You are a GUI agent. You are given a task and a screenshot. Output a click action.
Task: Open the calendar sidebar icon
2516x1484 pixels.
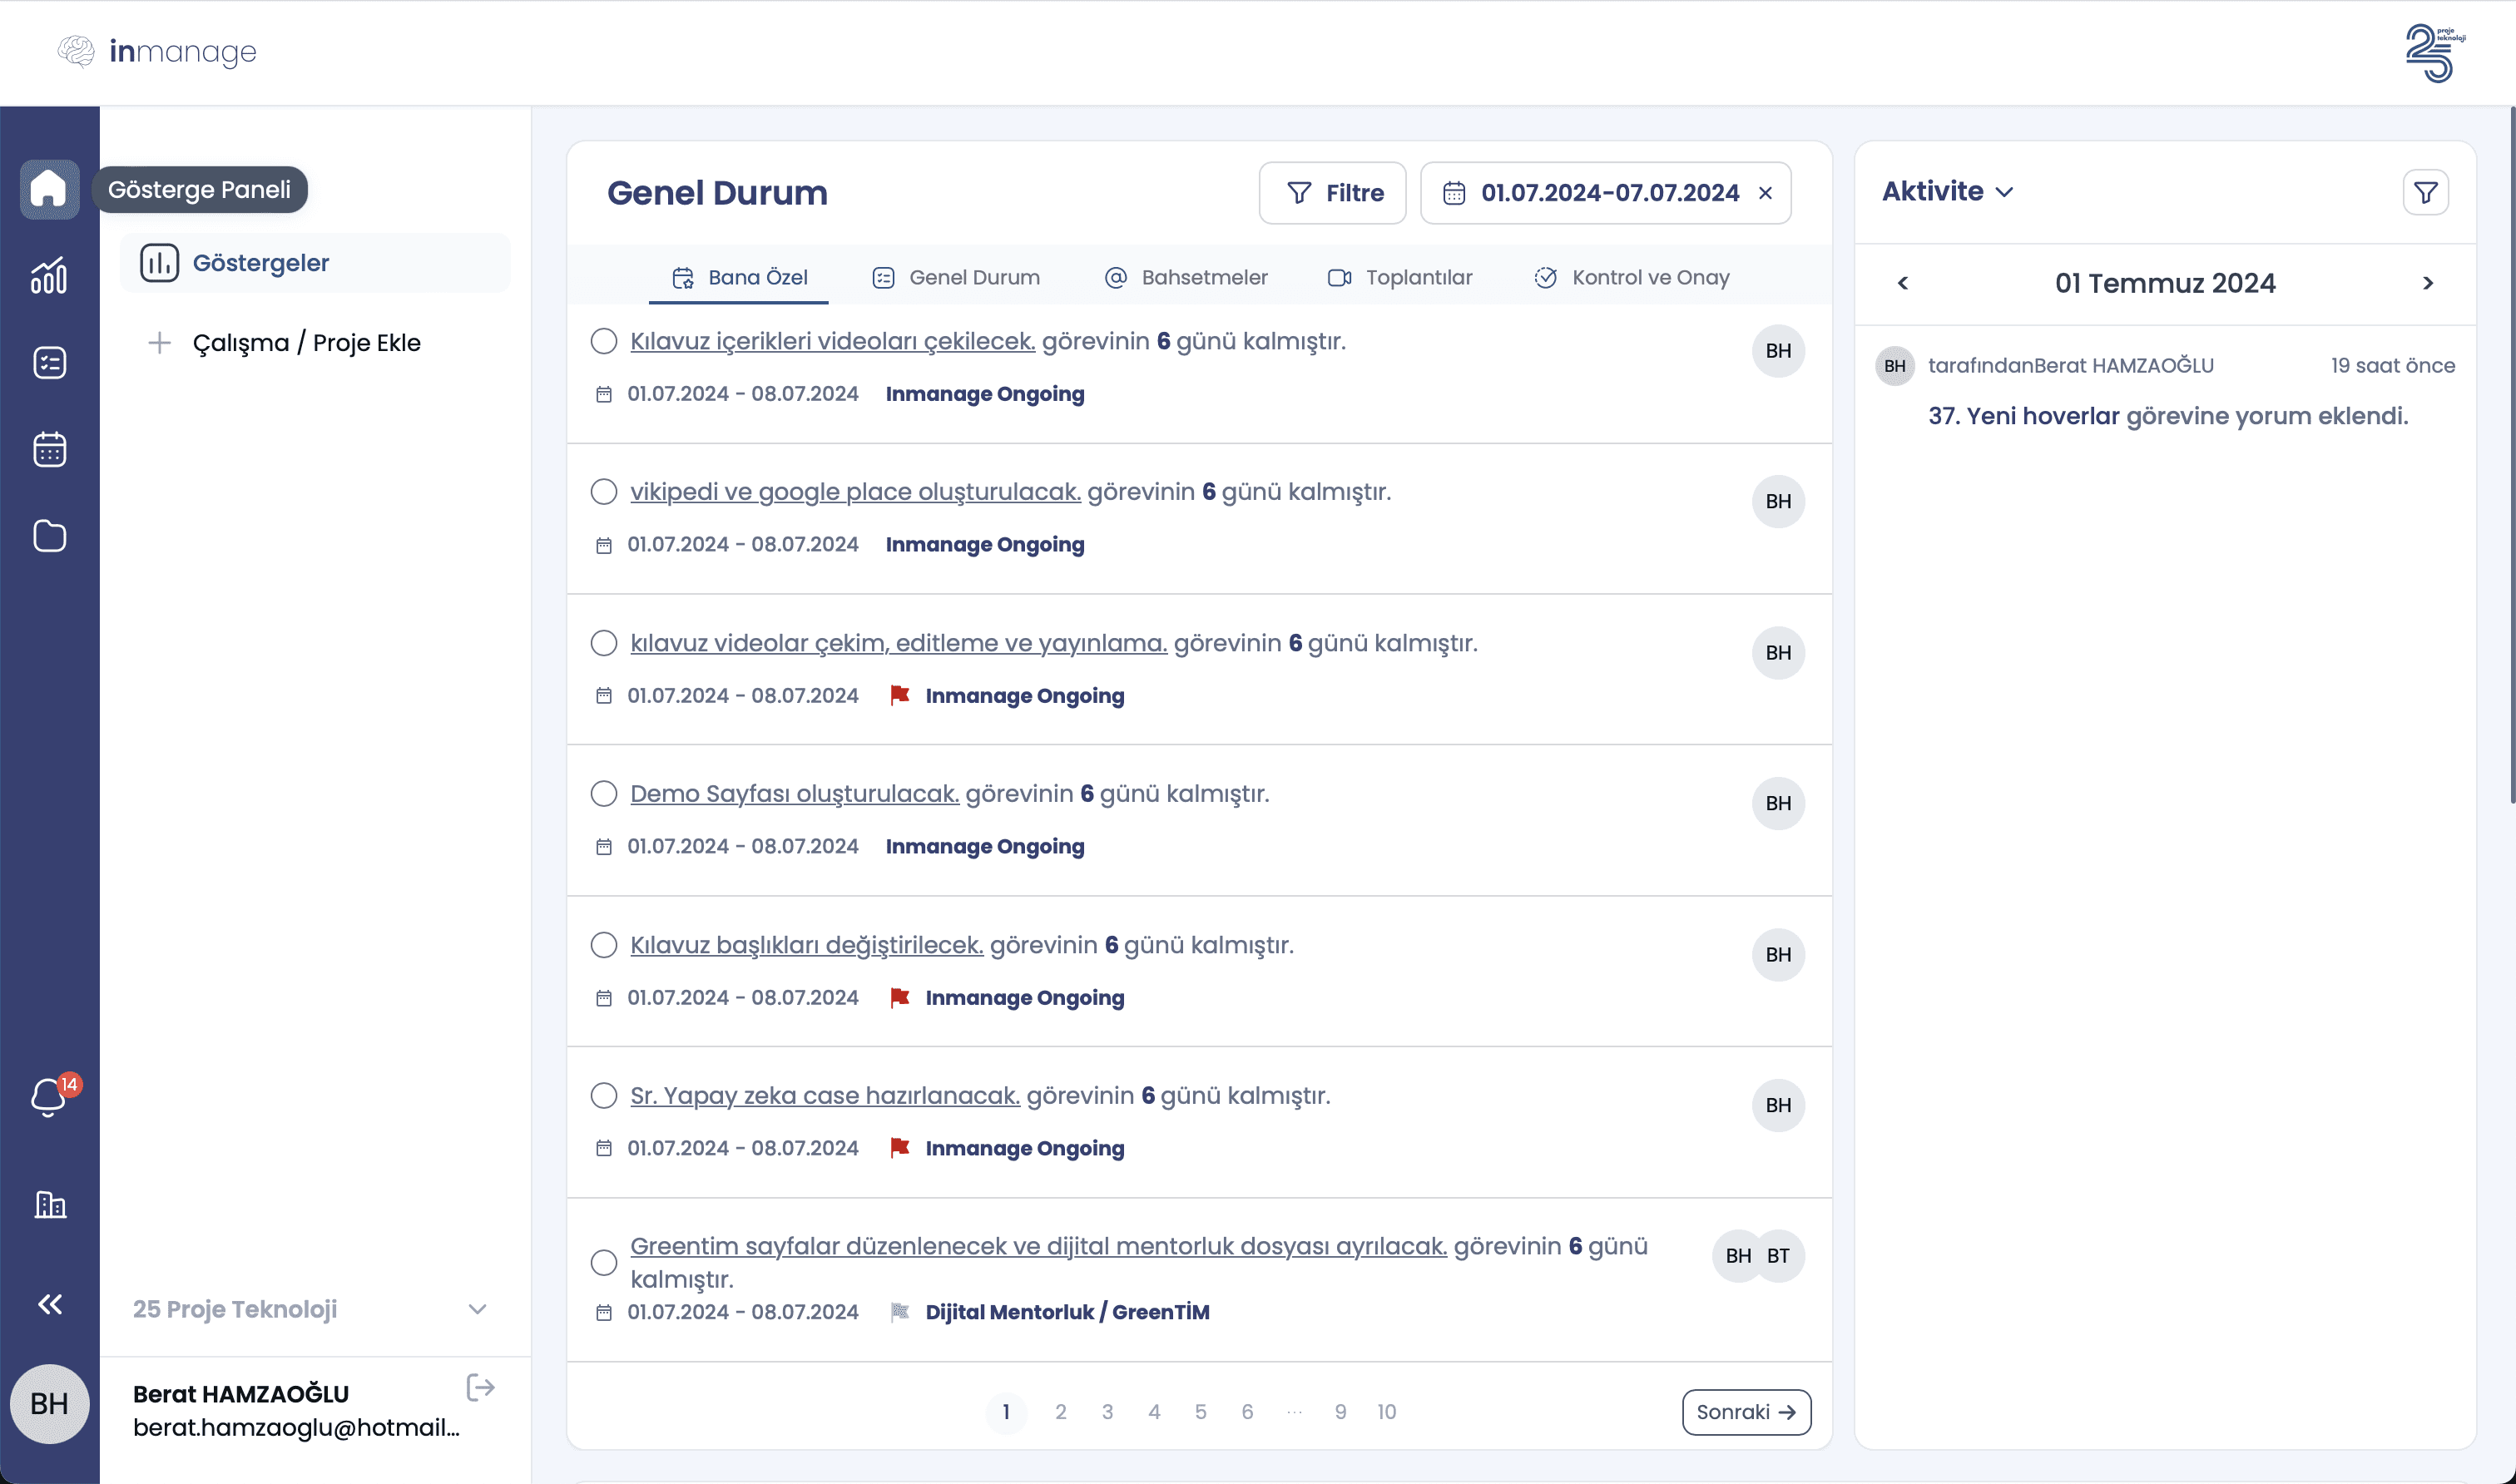(49, 449)
